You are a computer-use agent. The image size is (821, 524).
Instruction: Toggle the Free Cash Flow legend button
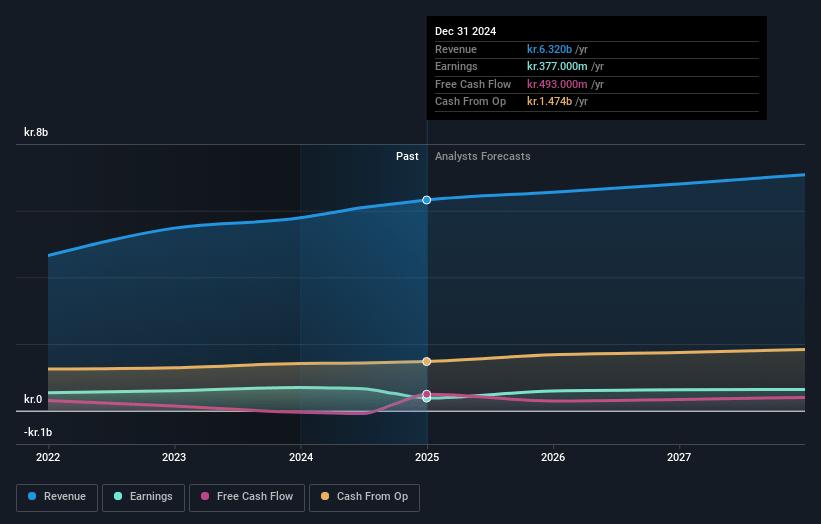(247, 497)
